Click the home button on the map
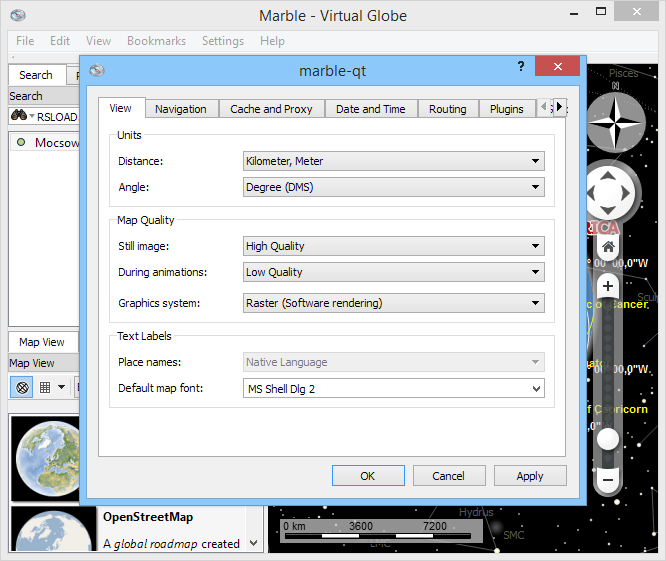The width and height of the screenshot is (666, 561). 608,247
